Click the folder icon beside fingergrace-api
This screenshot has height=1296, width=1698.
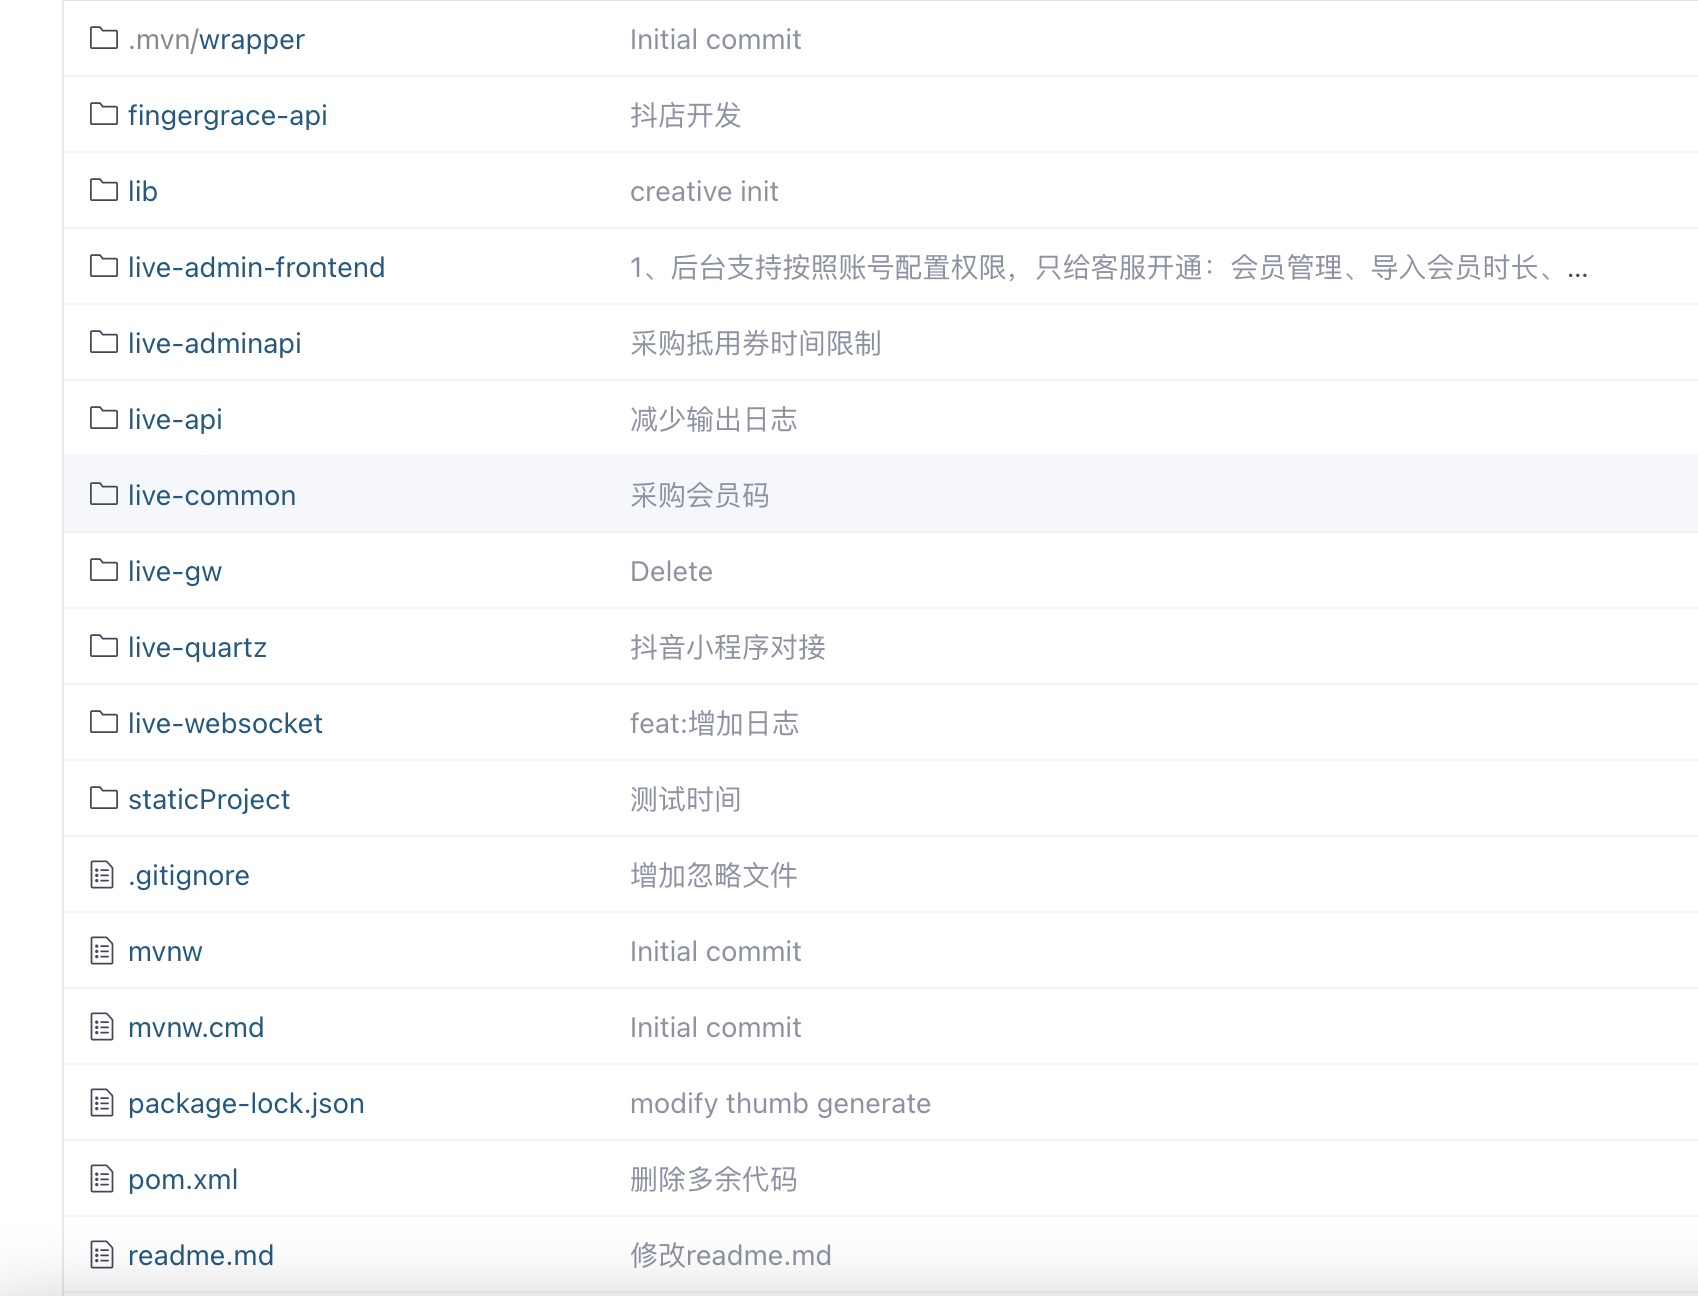click(103, 114)
